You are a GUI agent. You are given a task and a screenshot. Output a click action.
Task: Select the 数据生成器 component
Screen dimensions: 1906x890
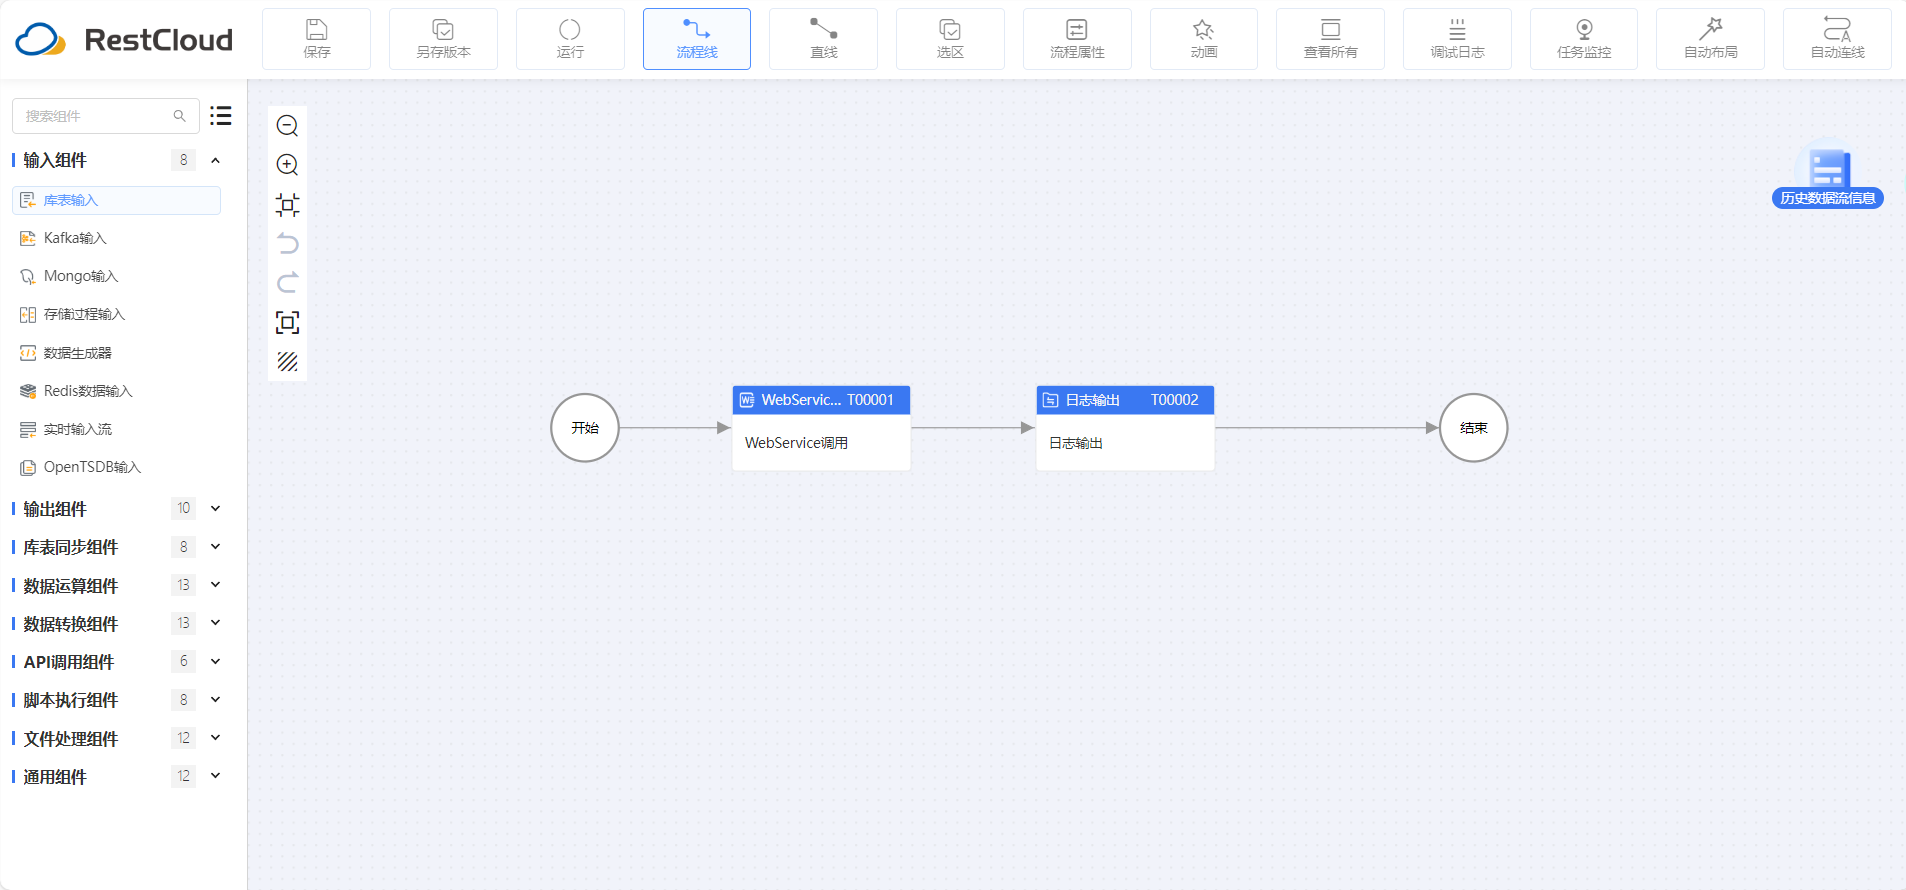coord(116,353)
